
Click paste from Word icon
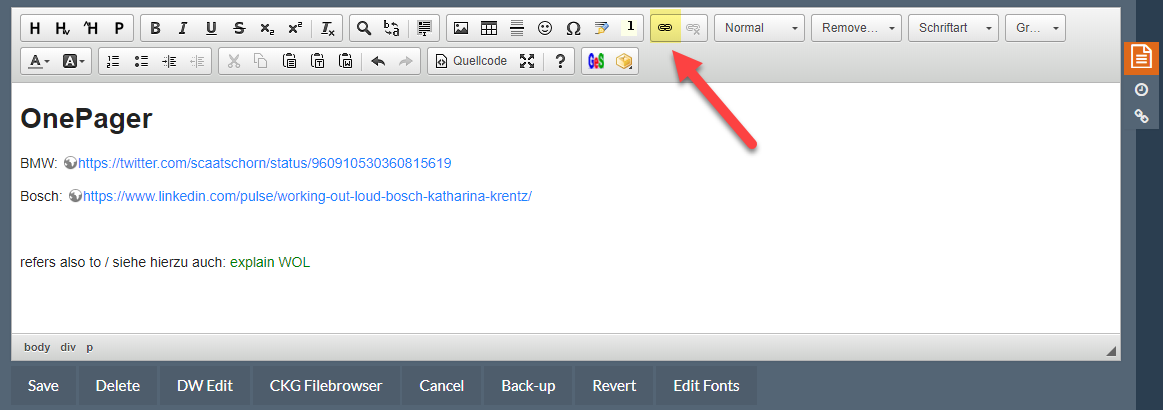pos(346,62)
